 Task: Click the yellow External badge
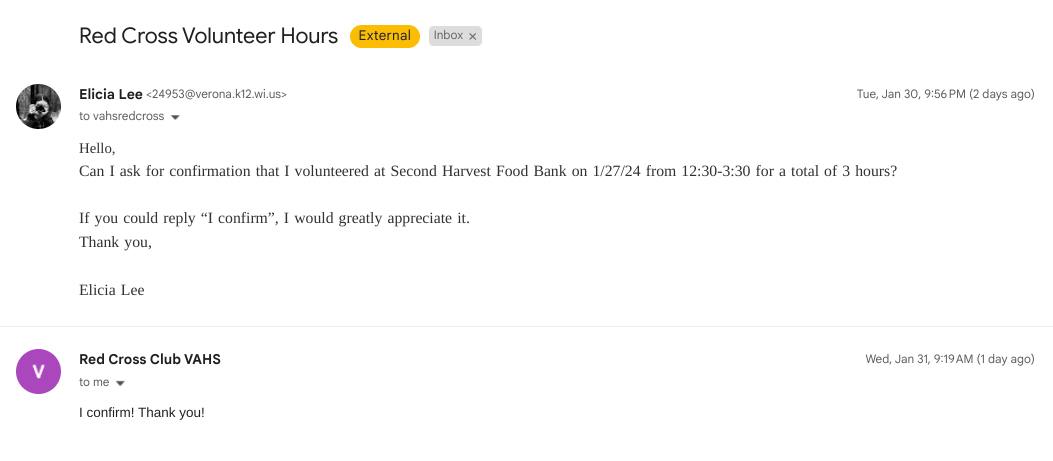pyautogui.click(x=384, y=36)
